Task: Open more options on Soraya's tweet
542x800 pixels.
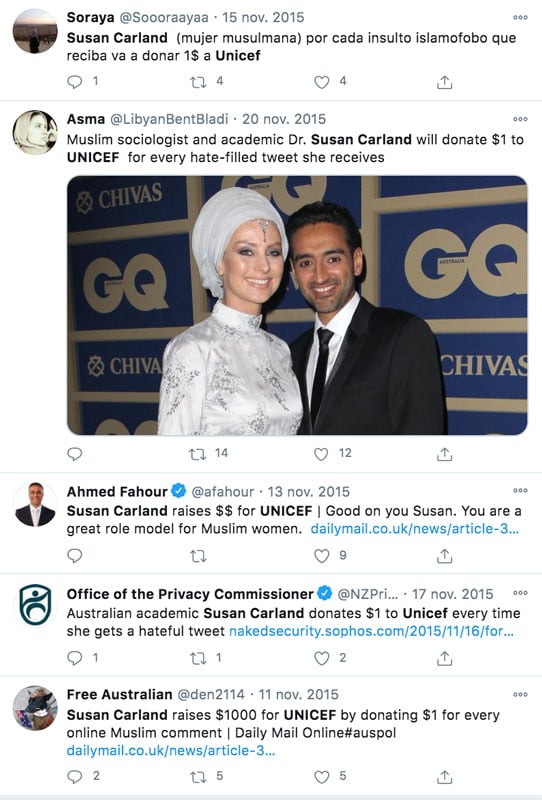Action: 520,17
